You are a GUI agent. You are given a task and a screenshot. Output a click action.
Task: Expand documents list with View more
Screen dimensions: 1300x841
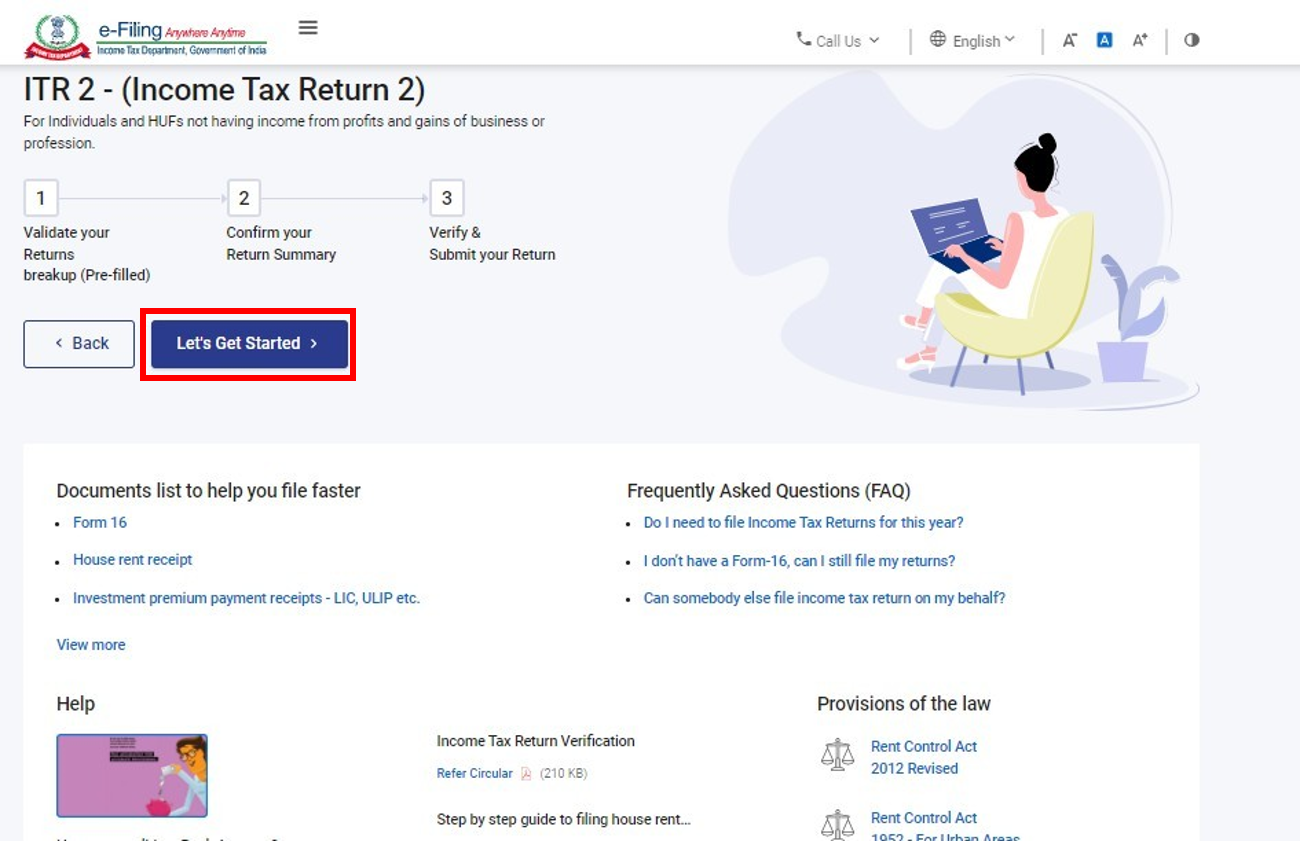pos(91,645)
